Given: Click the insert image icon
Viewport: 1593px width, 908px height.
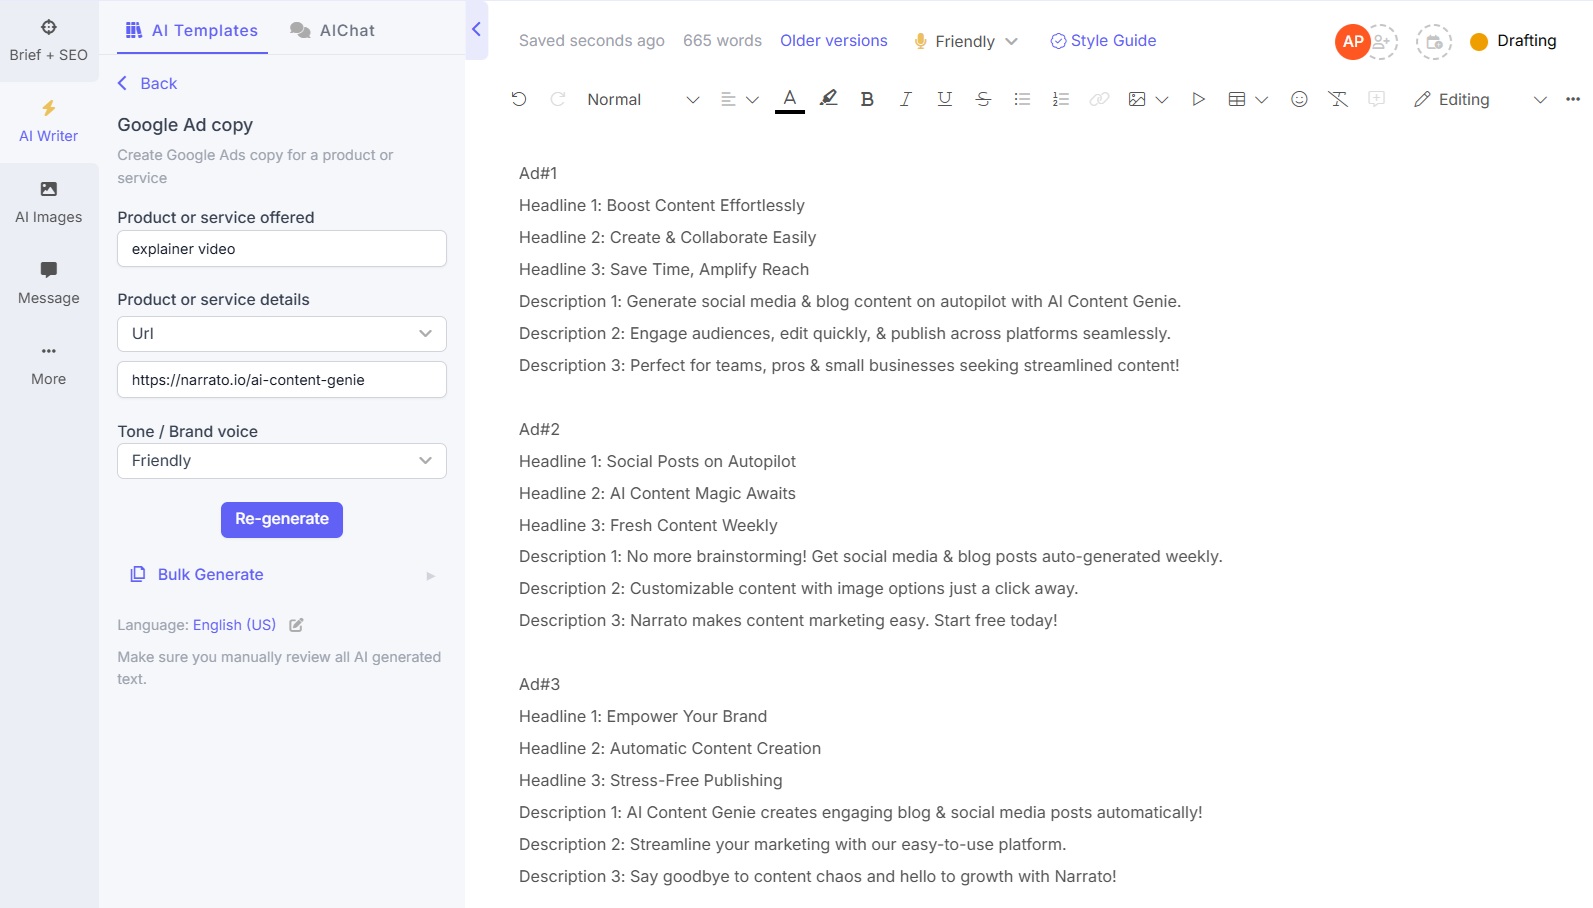Looking at the screenshot, I should pyautogui.click(x=1137, y=99).
